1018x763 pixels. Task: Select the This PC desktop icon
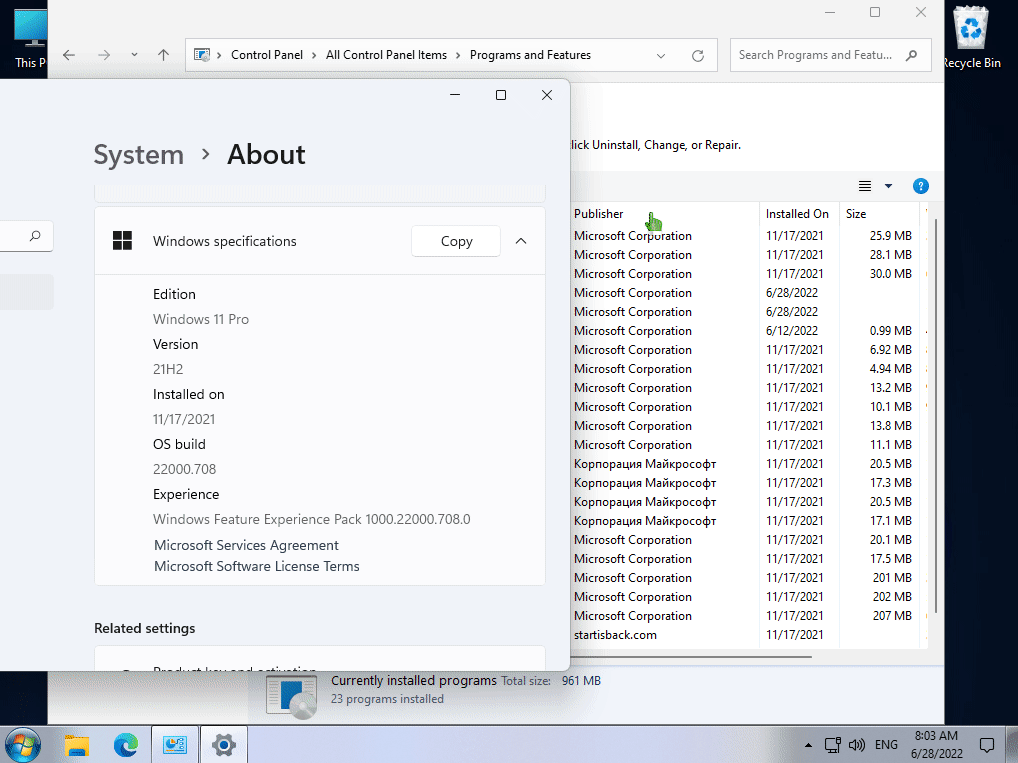tap(30, 38)
